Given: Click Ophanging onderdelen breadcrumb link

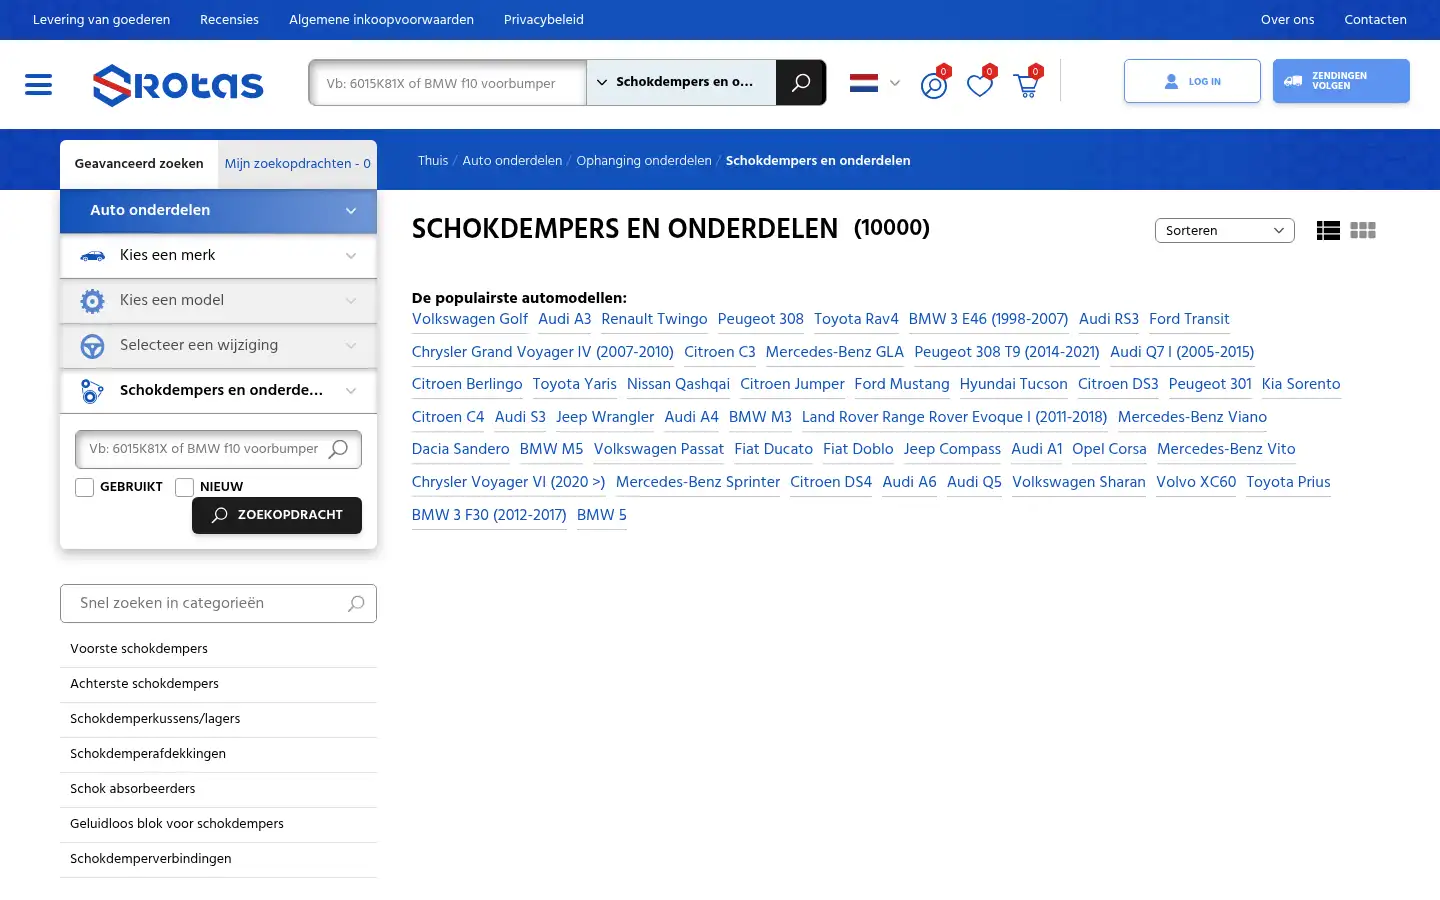Looking at the screenshot, I should click(x=644, y=161).
